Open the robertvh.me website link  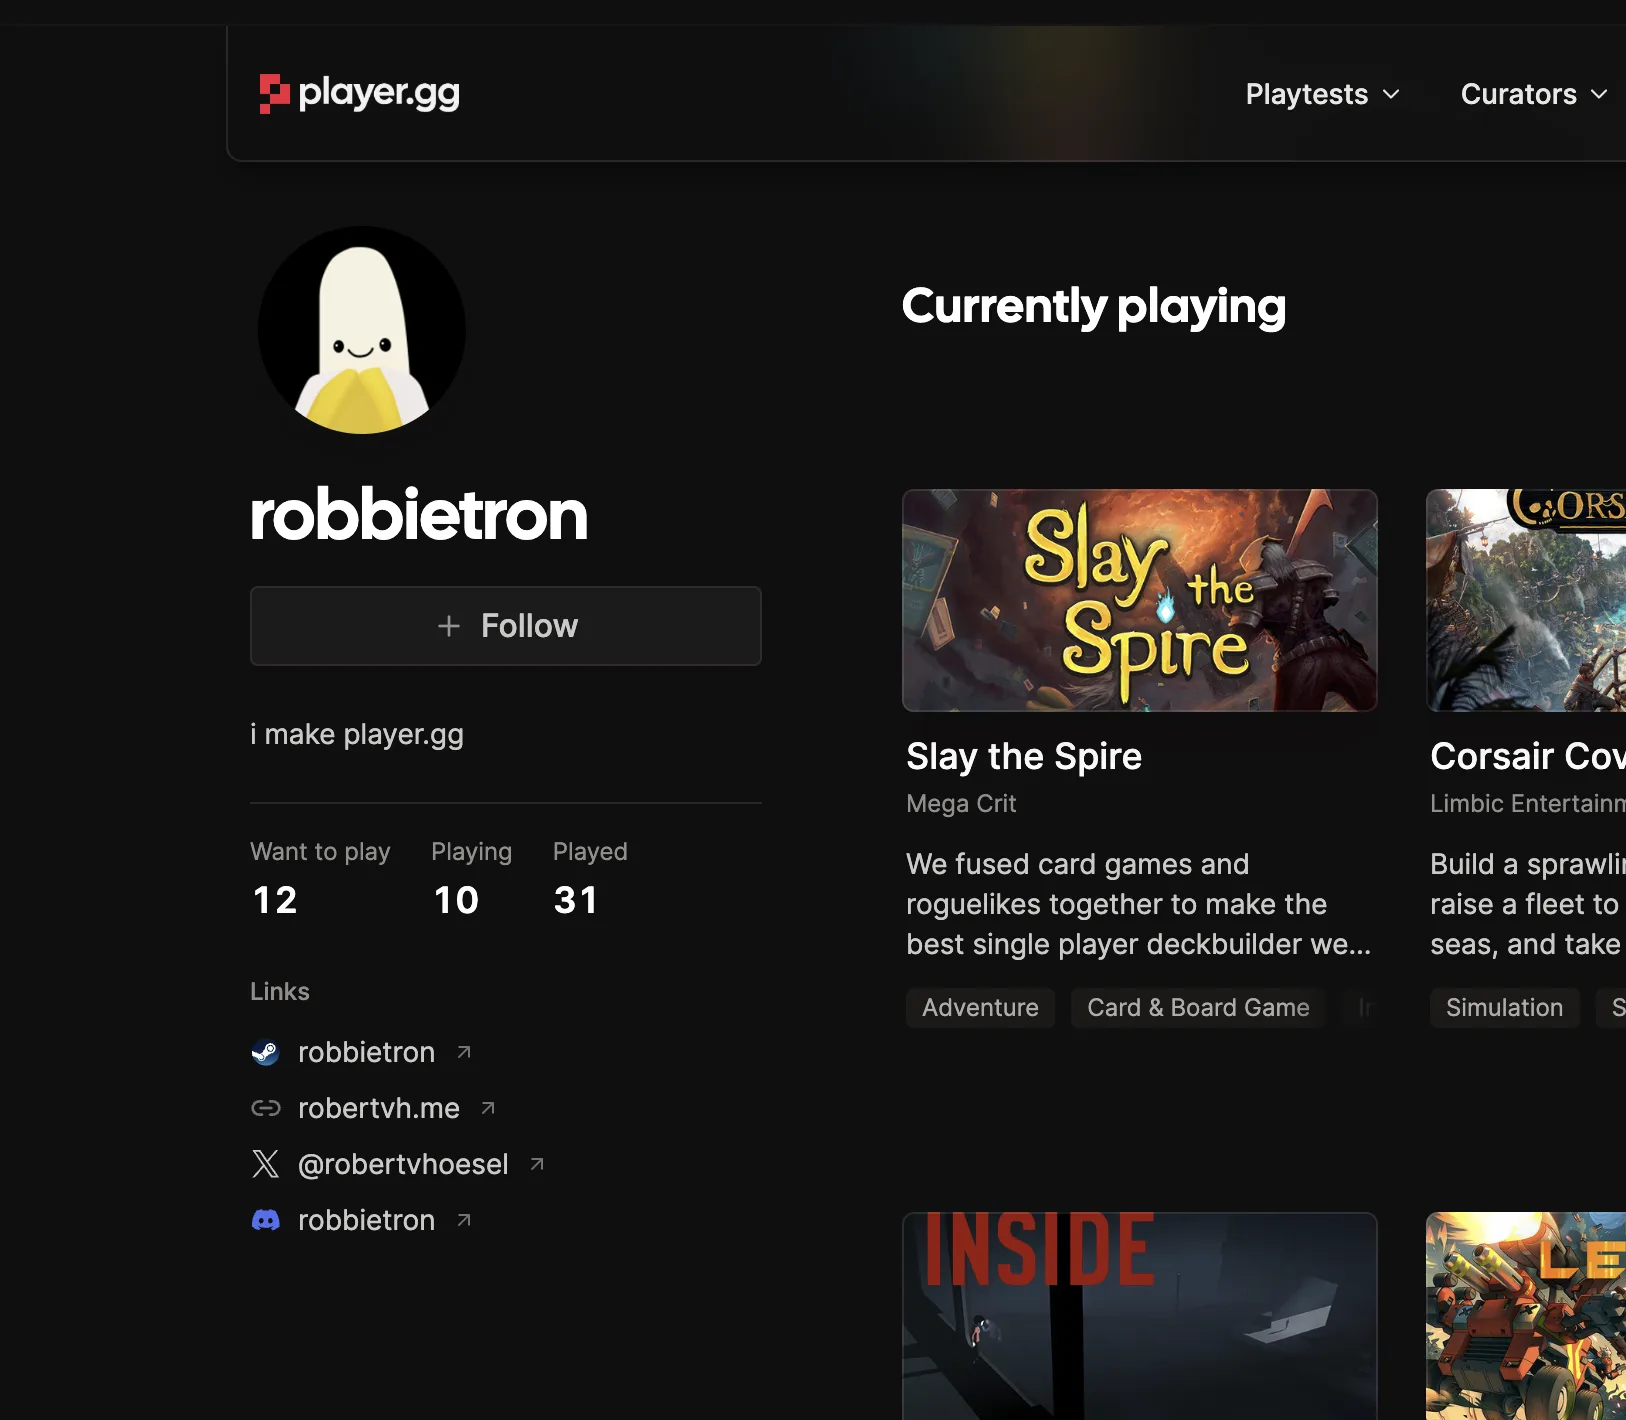(379, 1108)
